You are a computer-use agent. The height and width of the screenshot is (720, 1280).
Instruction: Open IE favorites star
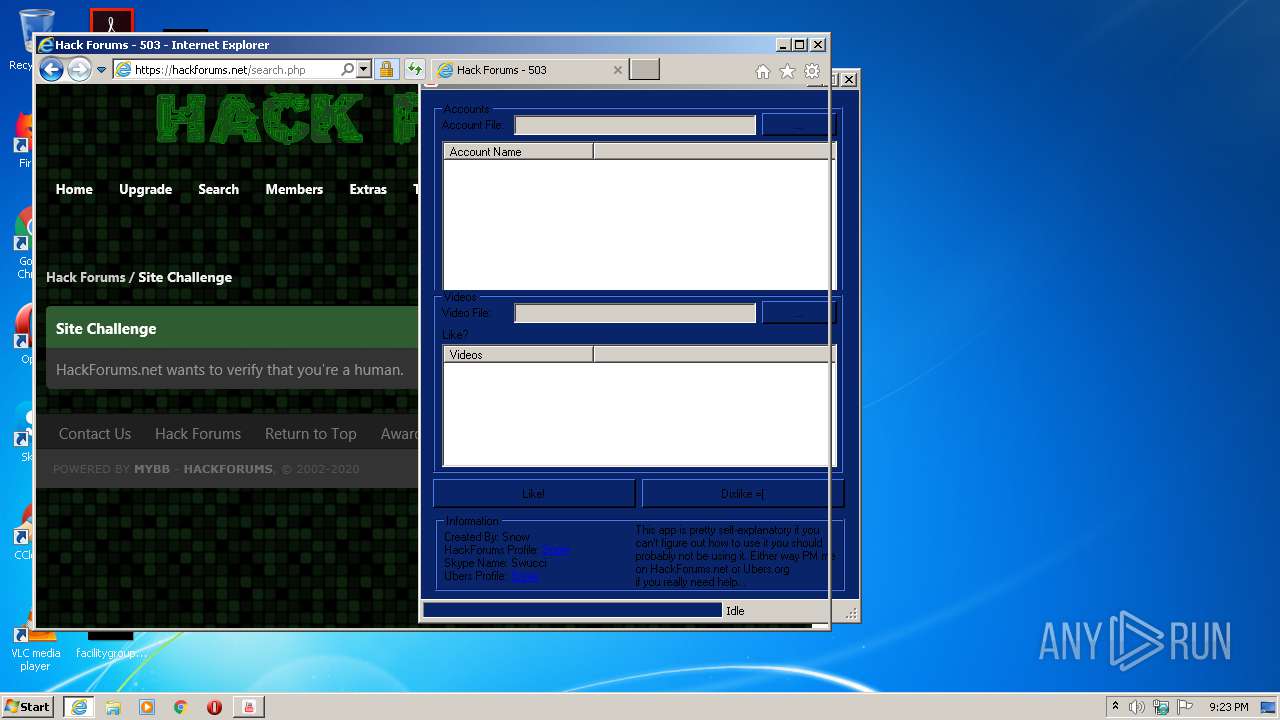(x=787, y=71)
